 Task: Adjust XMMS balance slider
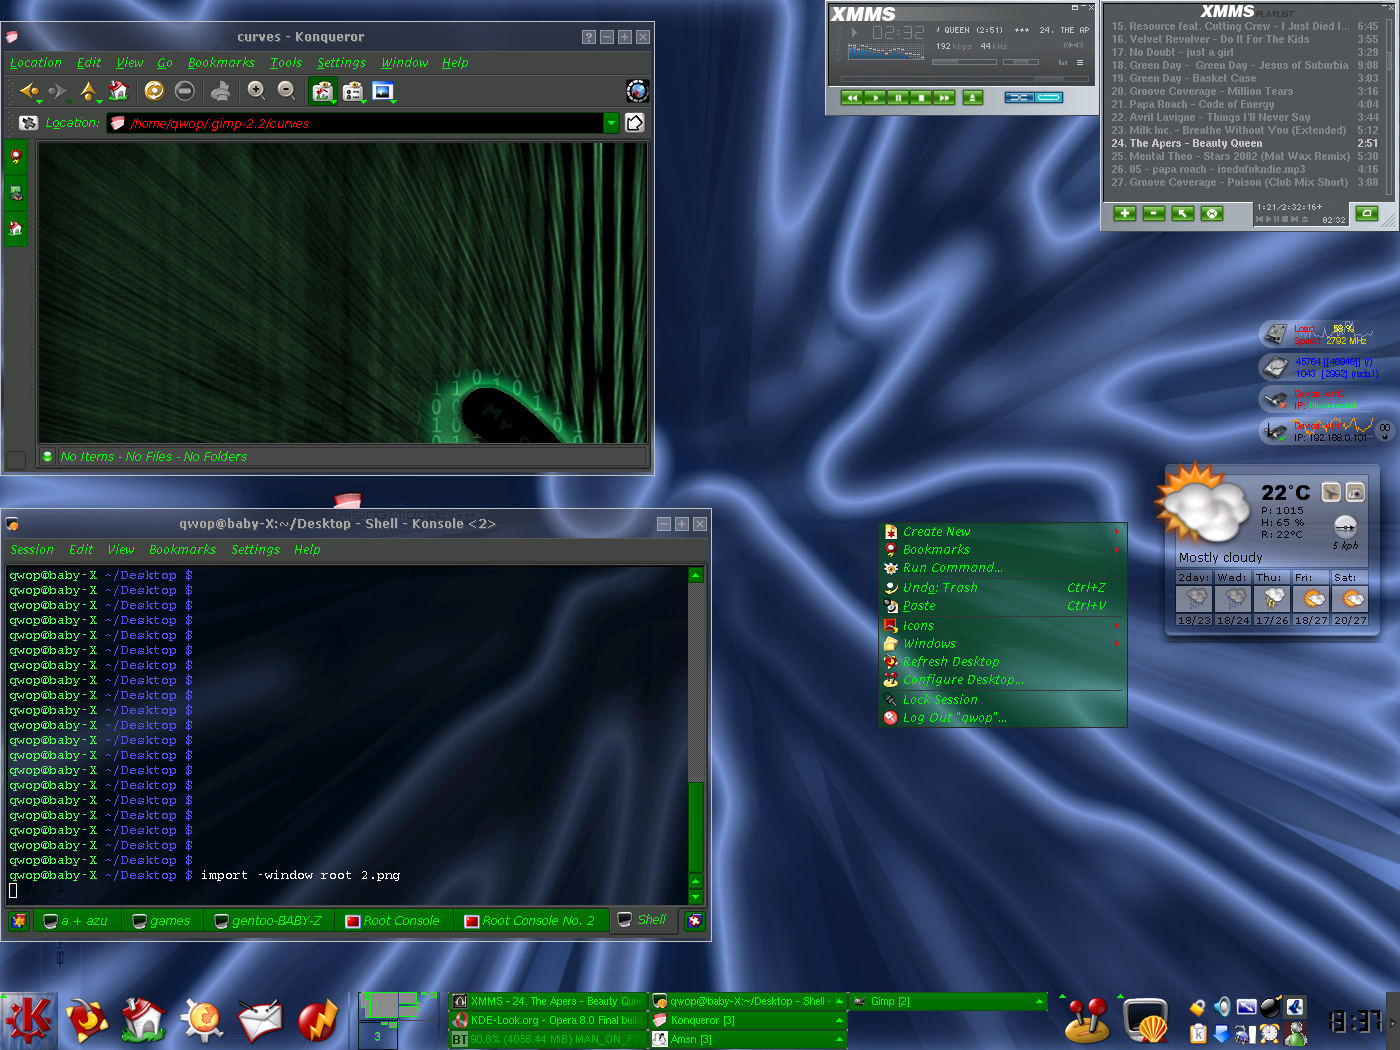click(1021, 62)
